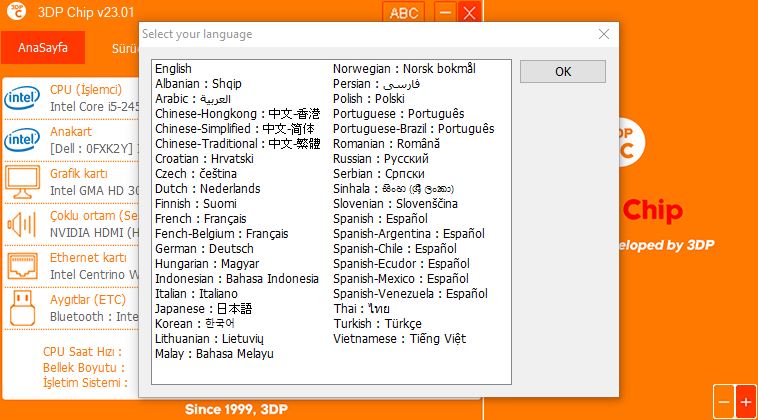This screenshot has height=420, width=758.
Task: Click the OK button in language dialog
Action: [563, 72]
